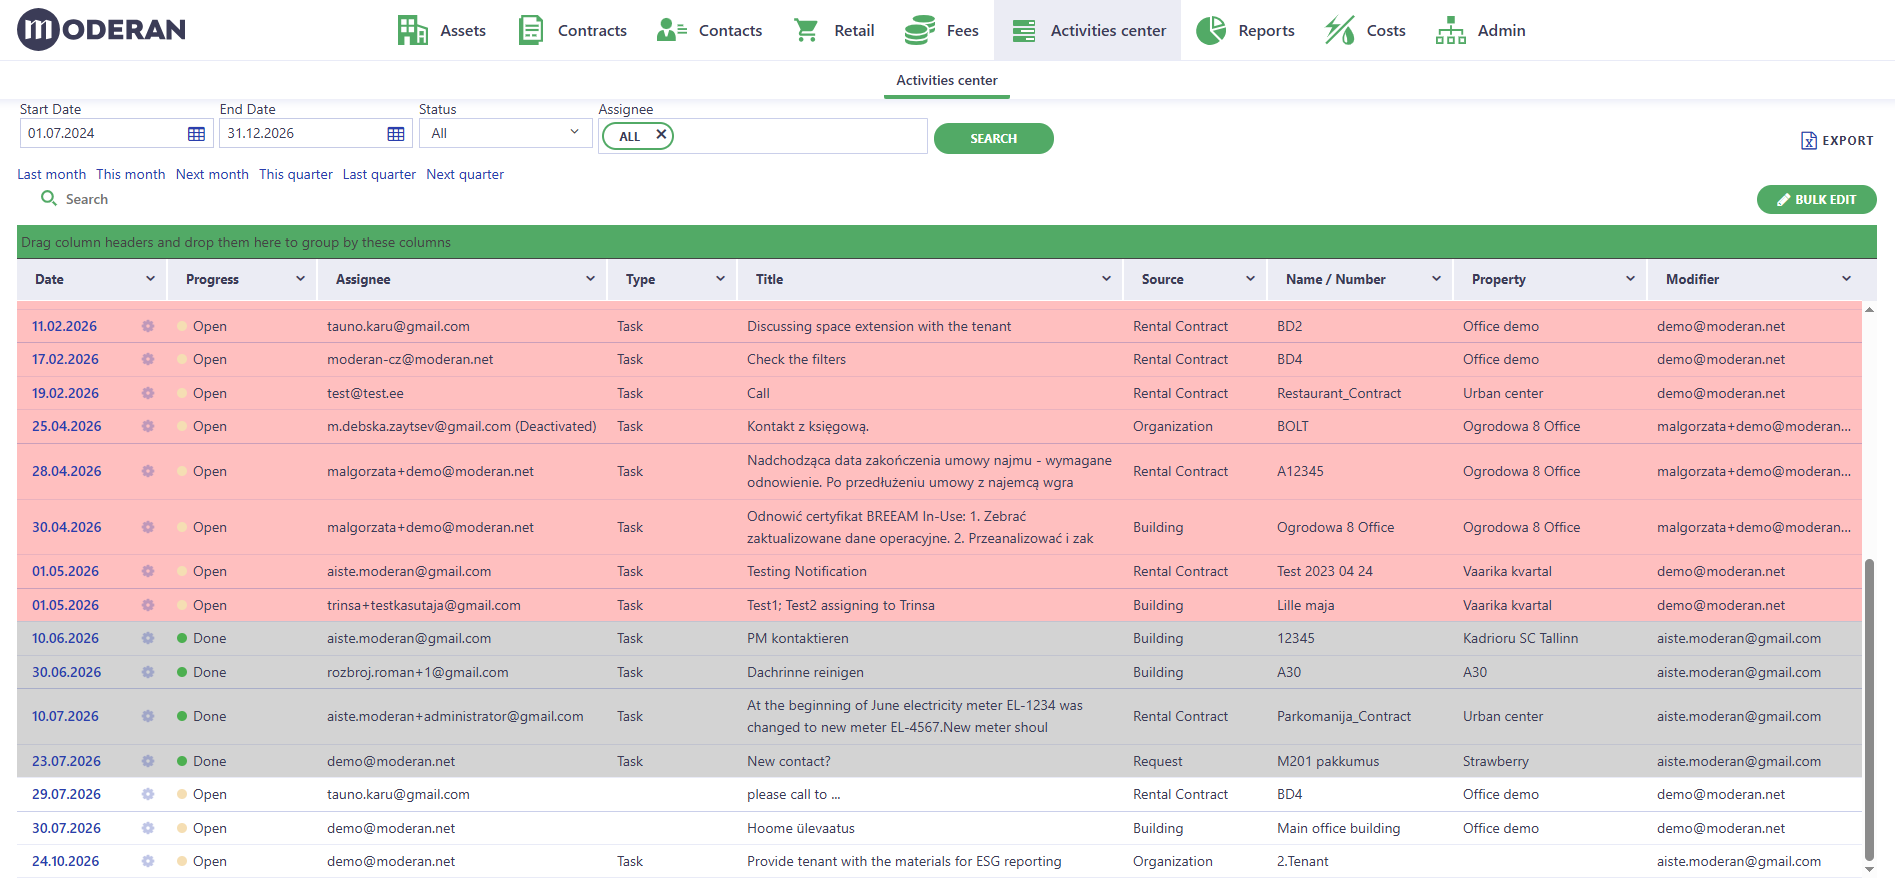Screen dimensions: 1895x878
Task: Open the Assets building icon
Action: tap(412, 30)
